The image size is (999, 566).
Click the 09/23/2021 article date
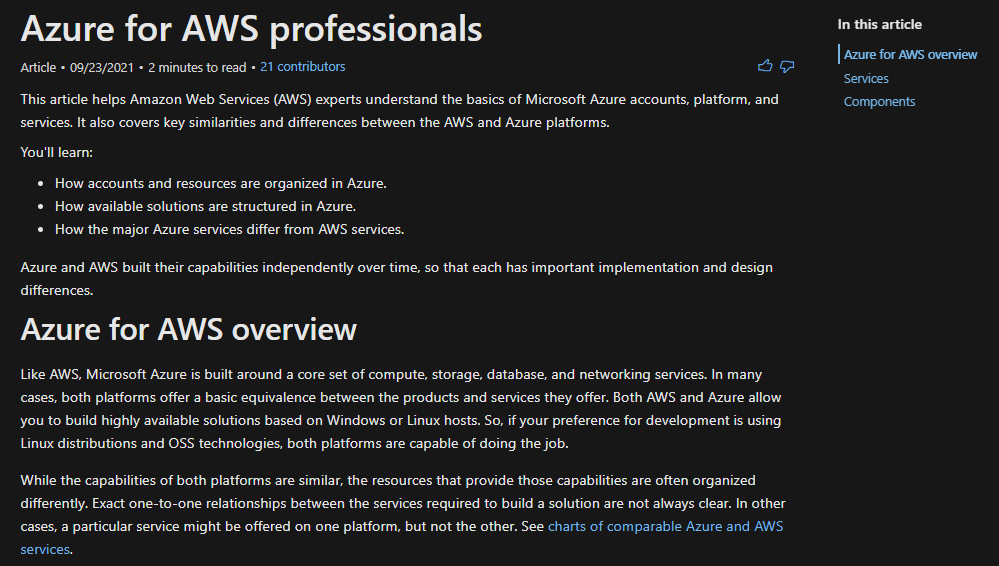click(x=102, y=67)
